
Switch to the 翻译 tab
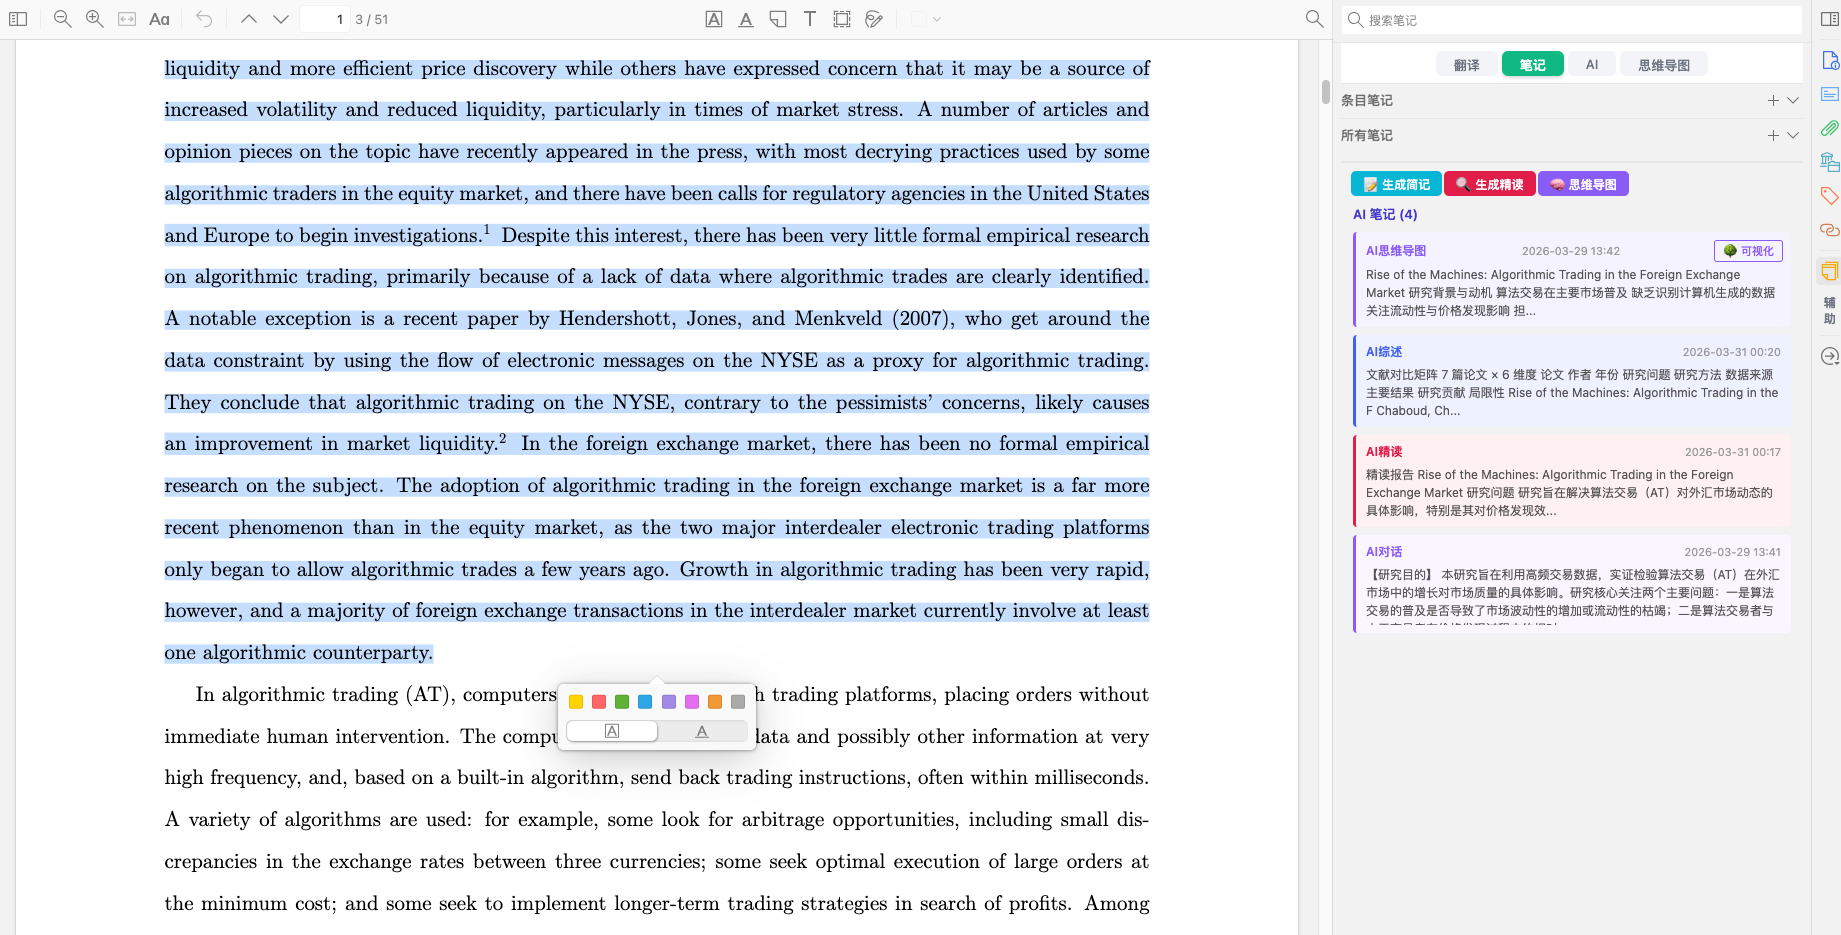(1467, 65)
